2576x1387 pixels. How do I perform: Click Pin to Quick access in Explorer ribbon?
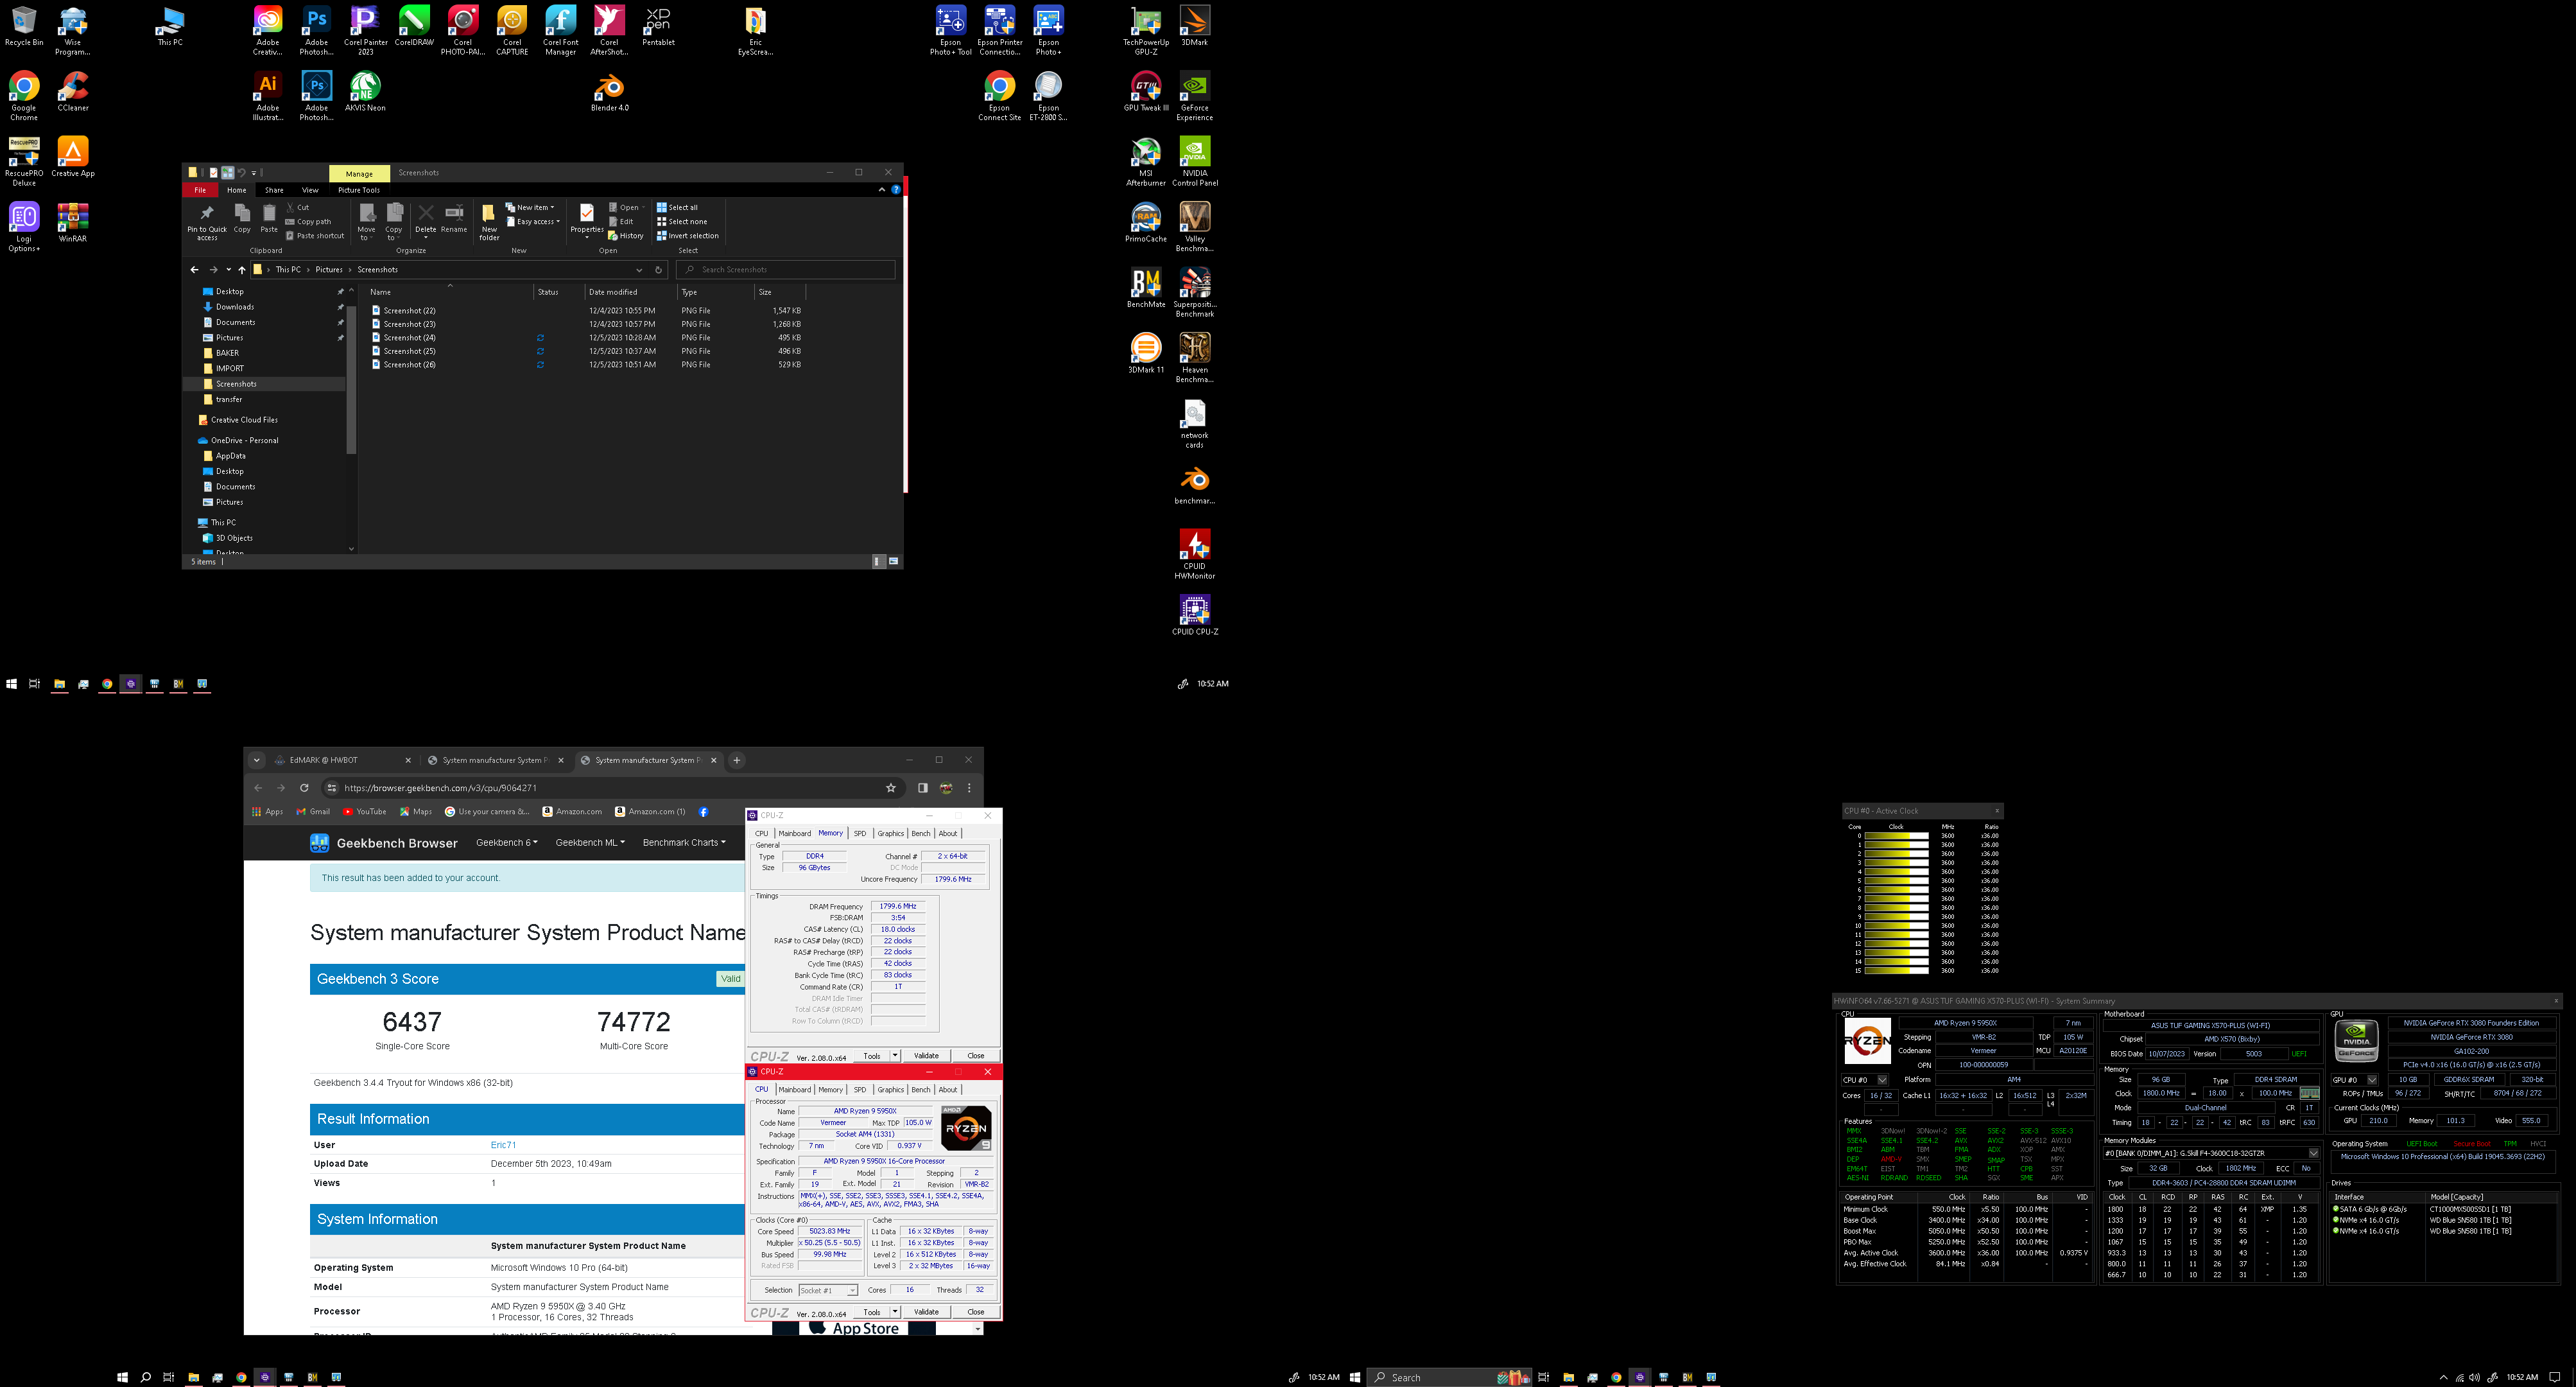[207, 222]
